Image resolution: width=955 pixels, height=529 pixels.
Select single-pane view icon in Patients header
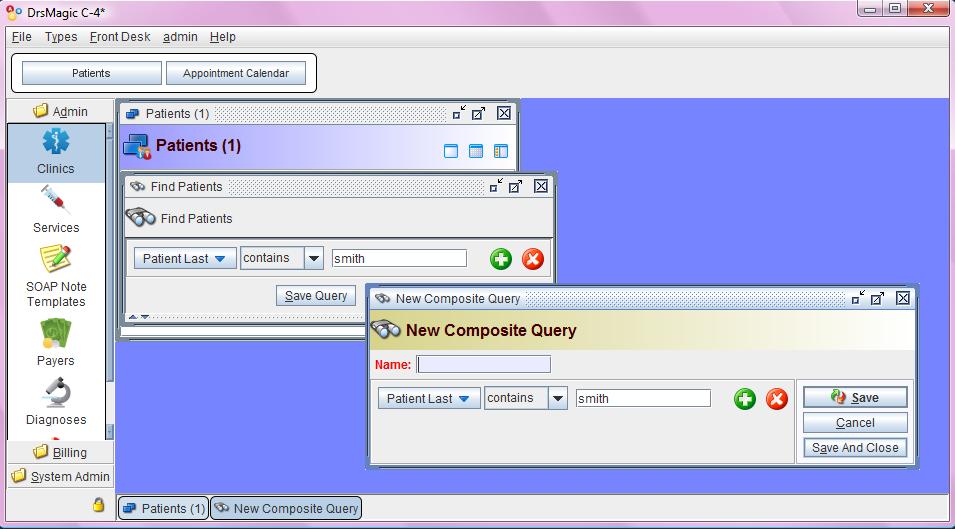[x=451, y=151]
